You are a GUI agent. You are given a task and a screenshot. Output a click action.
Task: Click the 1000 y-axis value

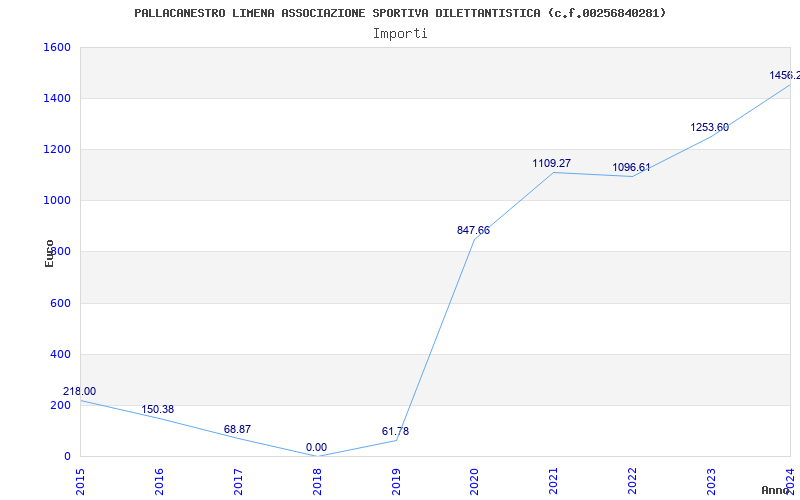(57, 201)
